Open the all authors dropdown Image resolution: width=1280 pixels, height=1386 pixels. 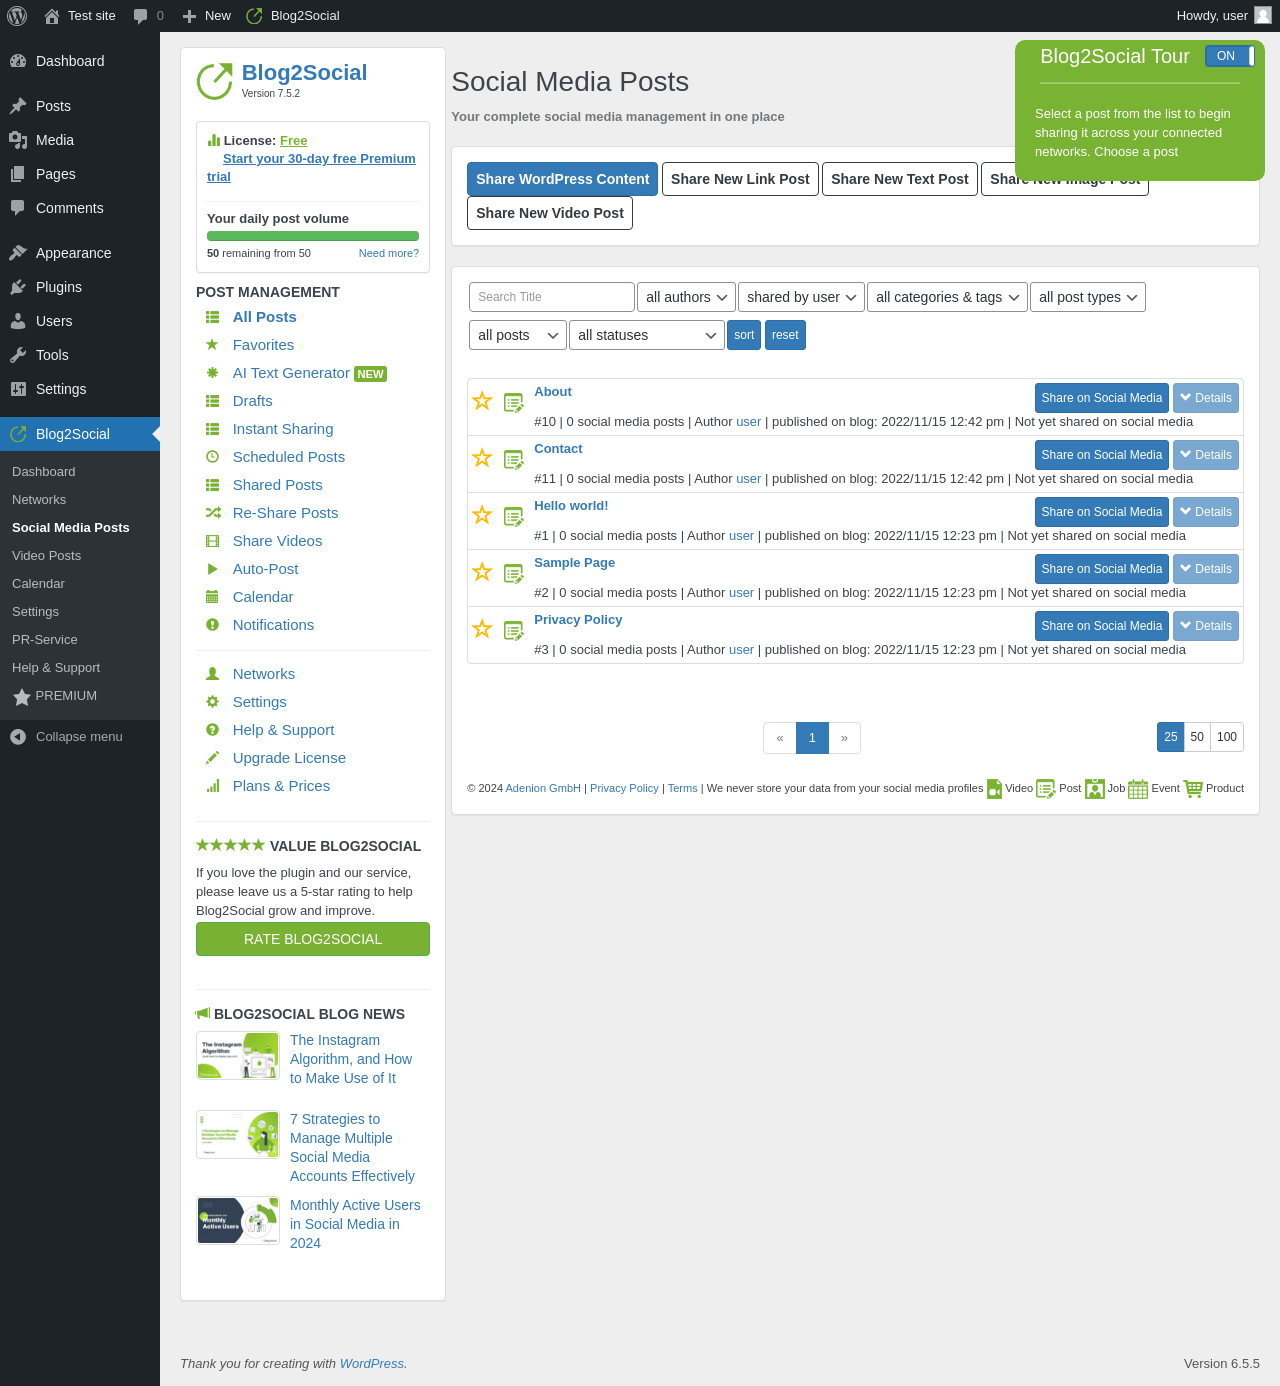click(686, 297)
